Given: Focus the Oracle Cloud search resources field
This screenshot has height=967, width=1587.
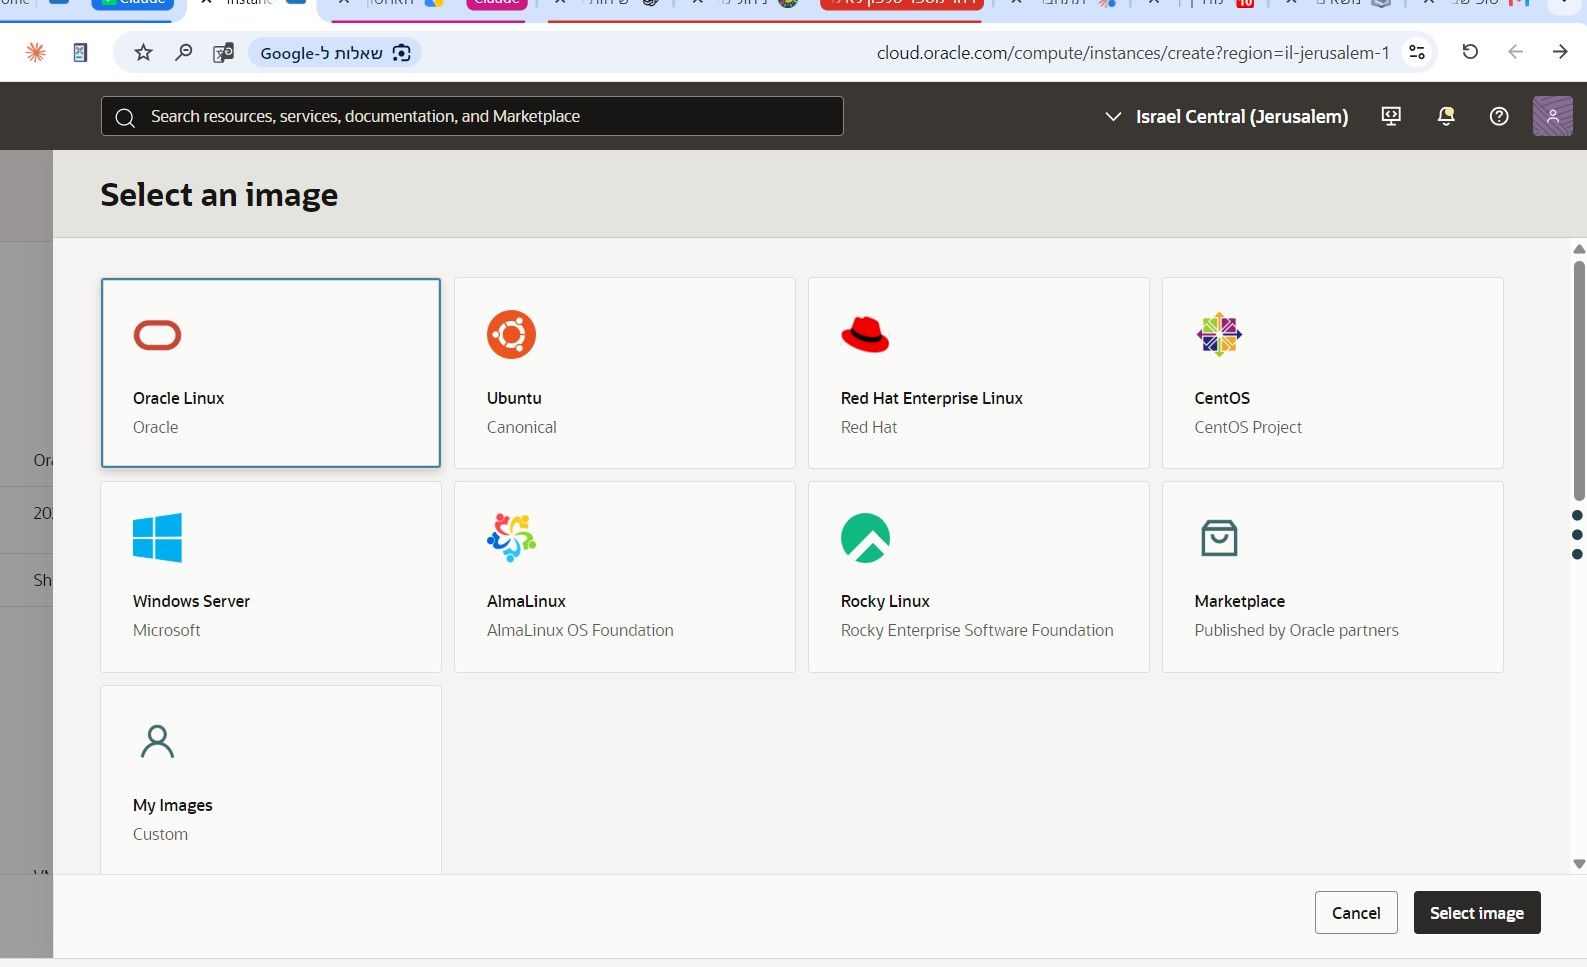Looking at the screenshot, I should click(472, 116).
